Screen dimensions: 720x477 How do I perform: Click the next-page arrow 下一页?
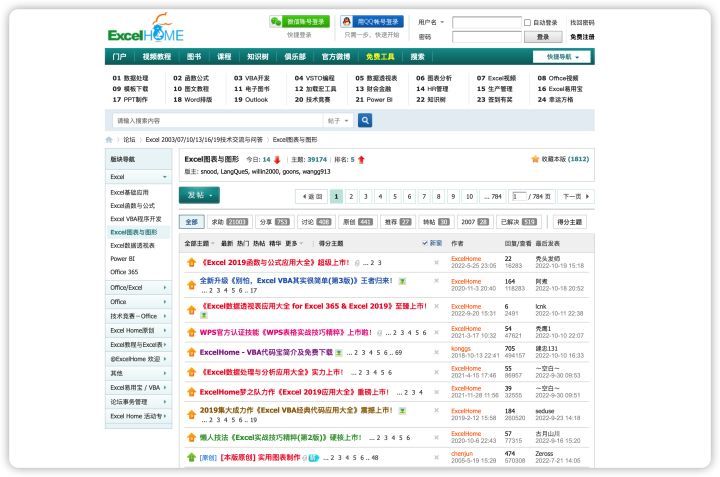click(x=576, y=196)
